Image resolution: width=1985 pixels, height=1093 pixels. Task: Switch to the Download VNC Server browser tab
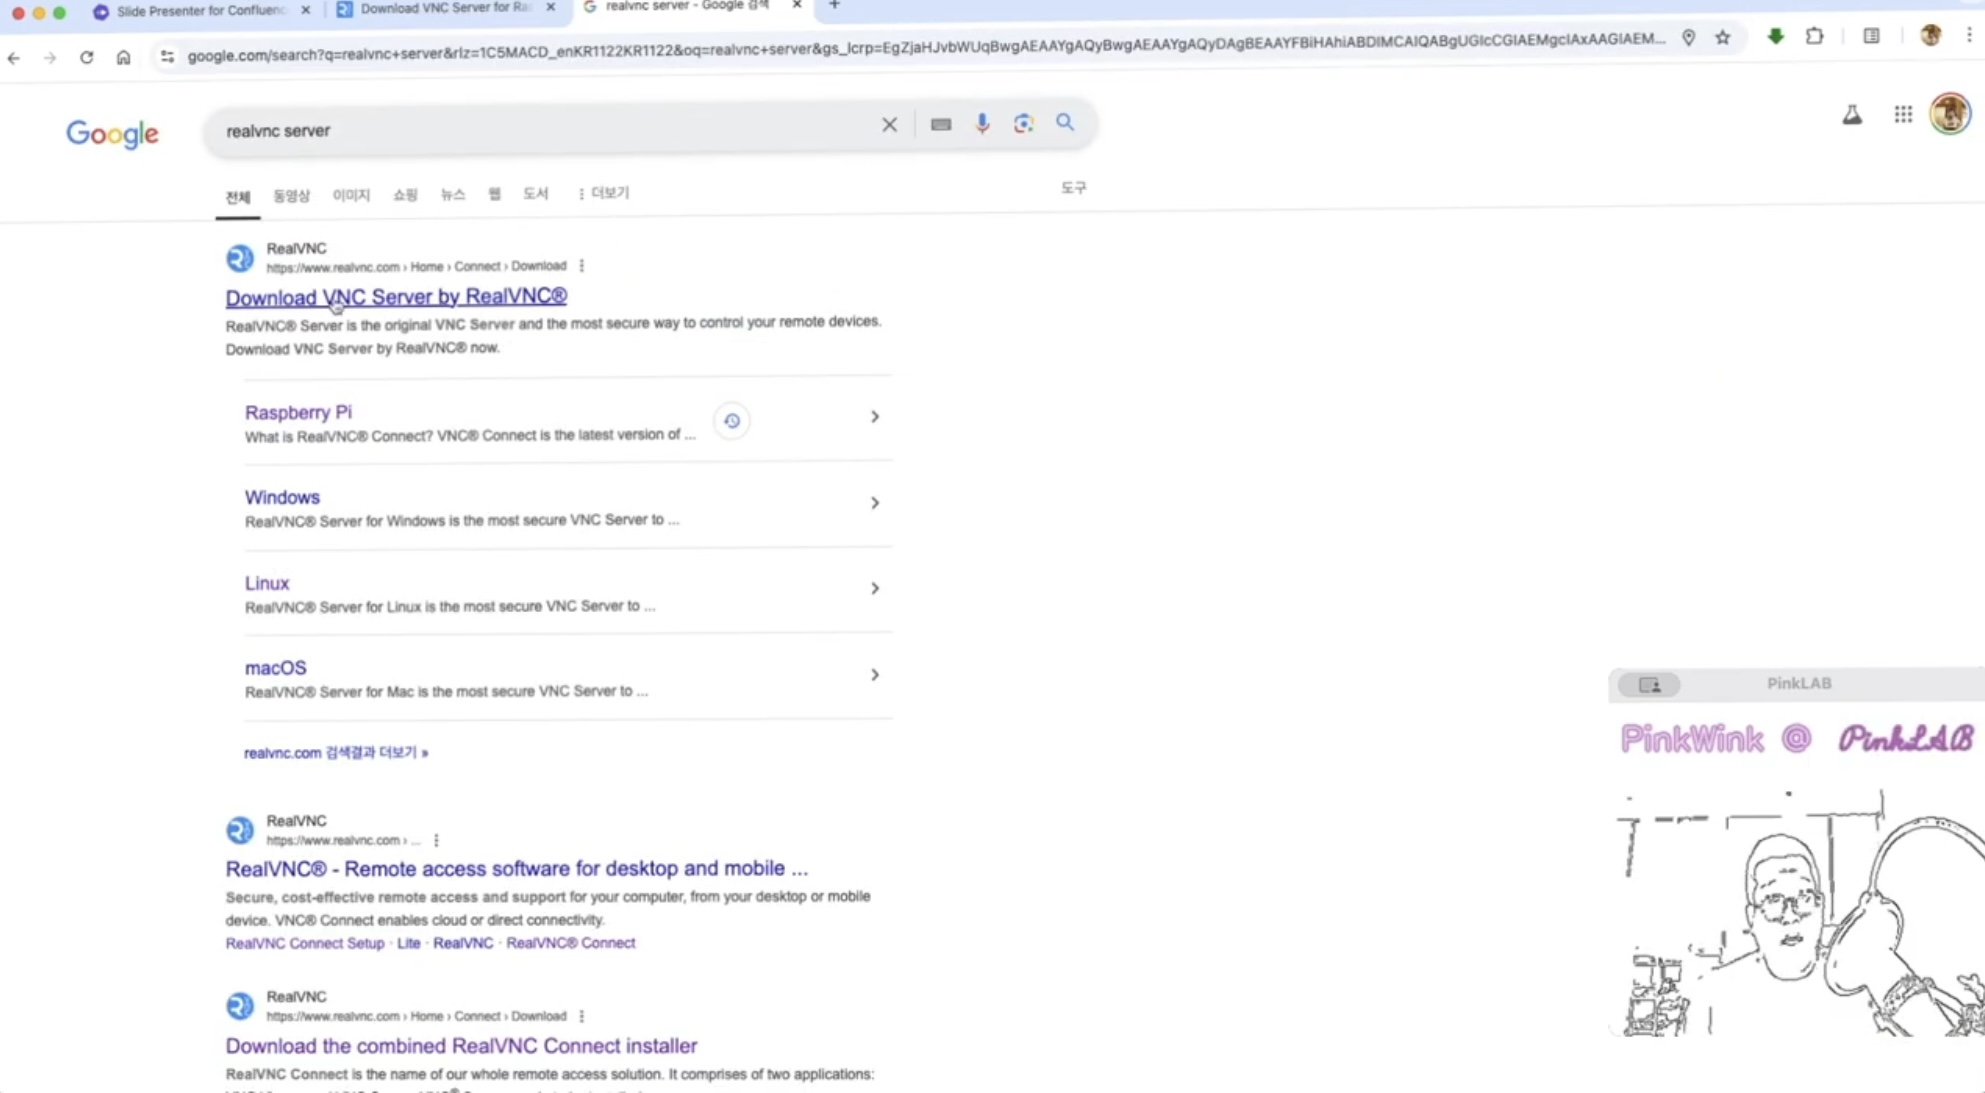click(x=444, y=8)
